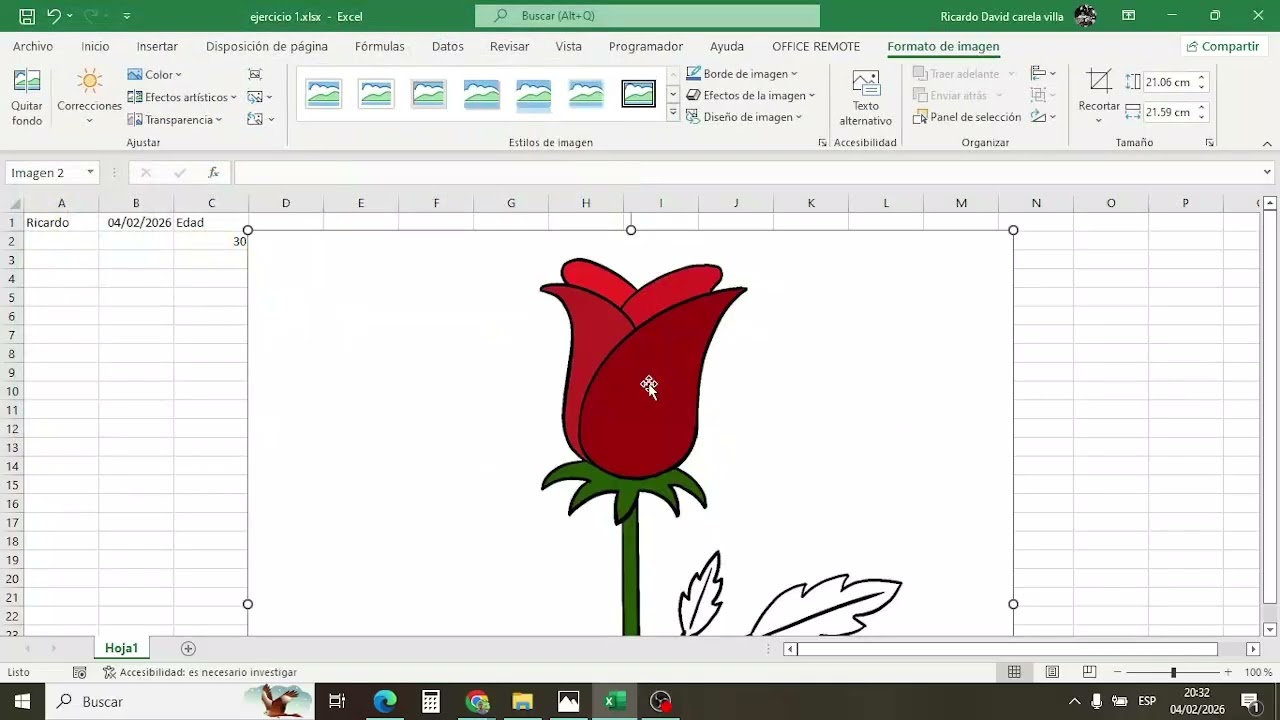Viewport: 1280px width, 720px height.
Task: Select column header N
Action: pos(1036,203)
